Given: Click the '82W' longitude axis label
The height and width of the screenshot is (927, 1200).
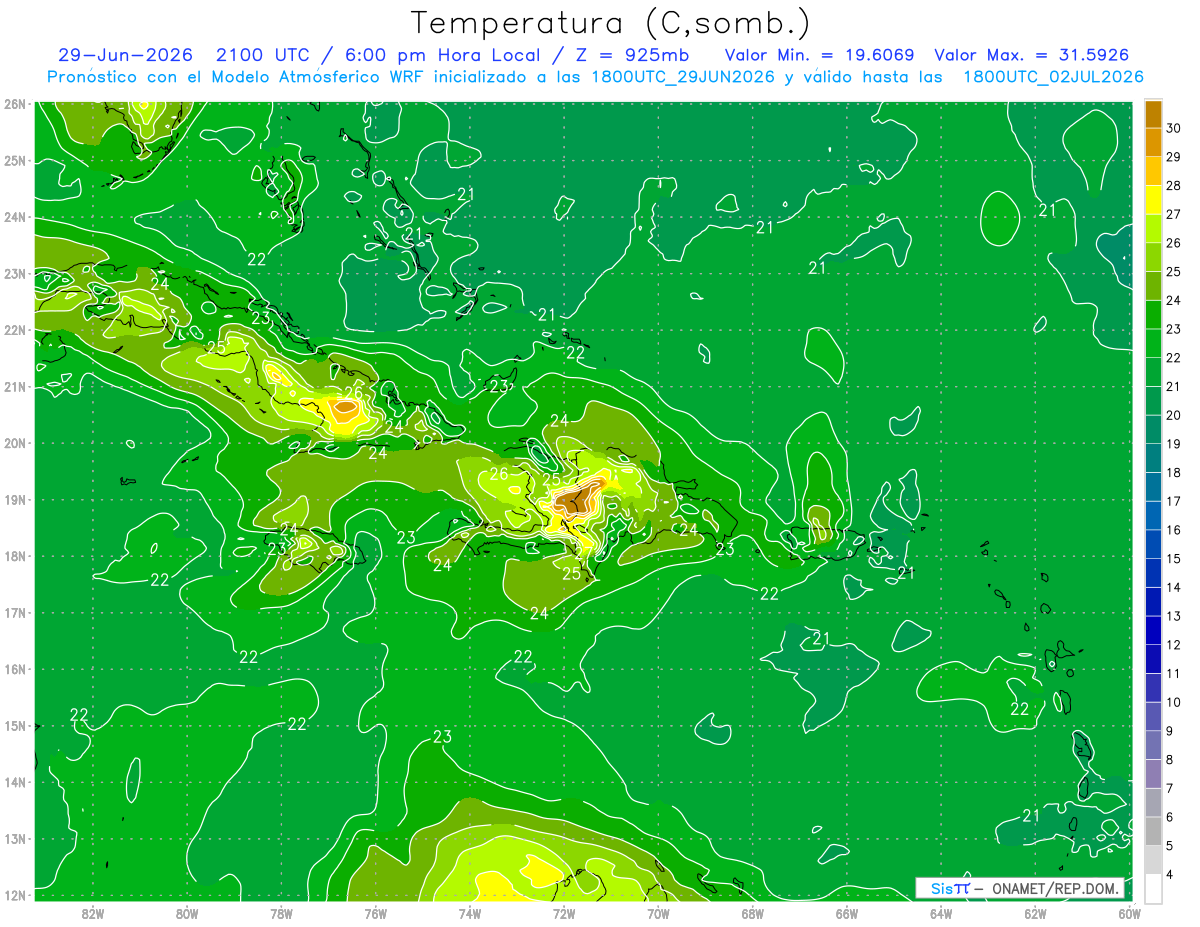Looking at the screenshot, I should [92, 912].
